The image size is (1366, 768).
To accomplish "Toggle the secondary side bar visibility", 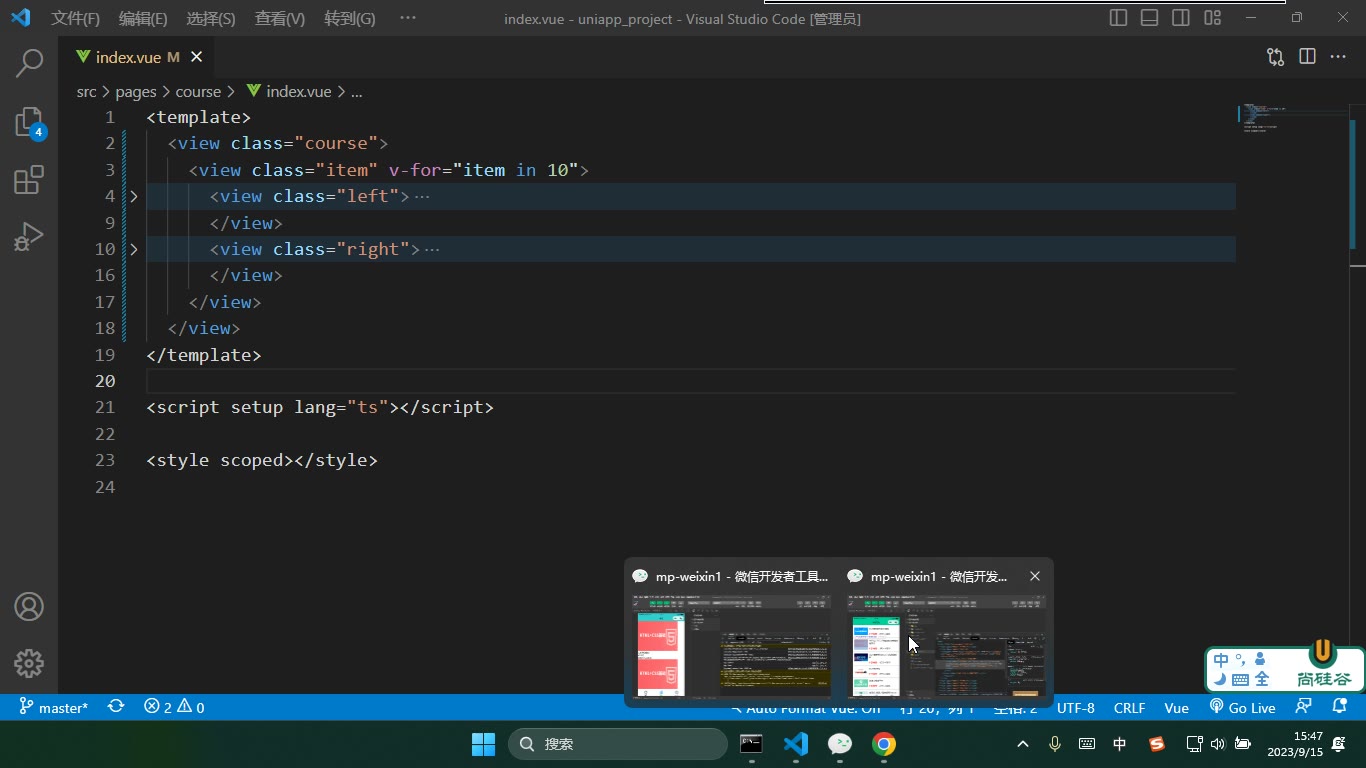I will coord(1181,18).
